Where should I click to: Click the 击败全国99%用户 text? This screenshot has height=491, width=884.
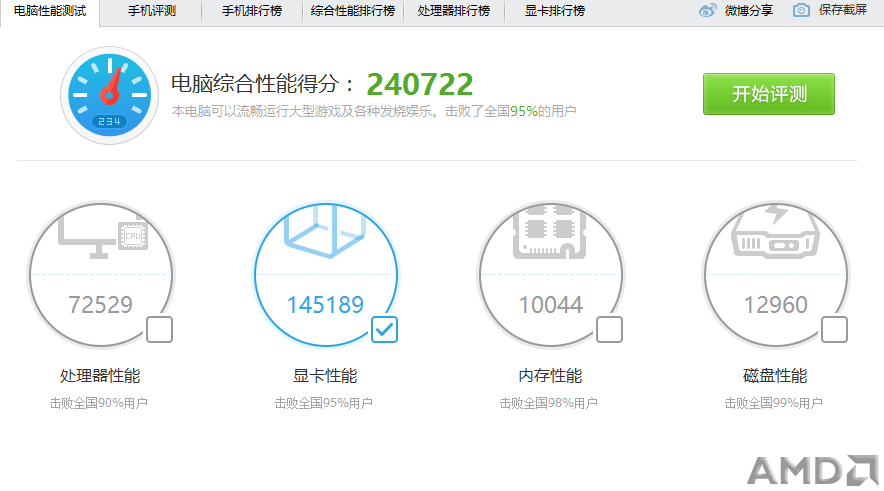(x=774, y=403)
